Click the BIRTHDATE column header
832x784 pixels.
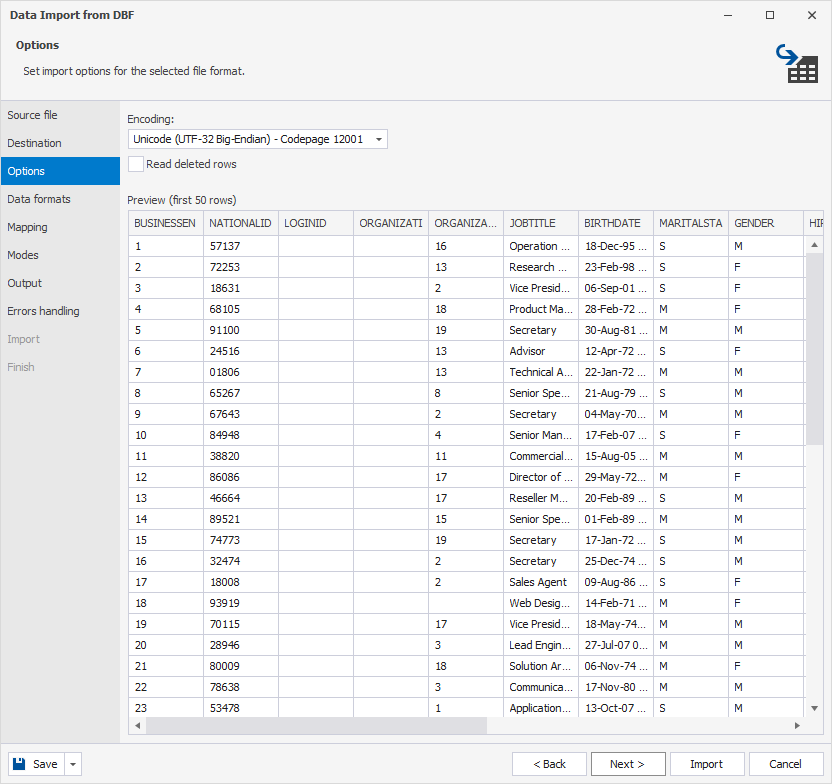[616, 223]
